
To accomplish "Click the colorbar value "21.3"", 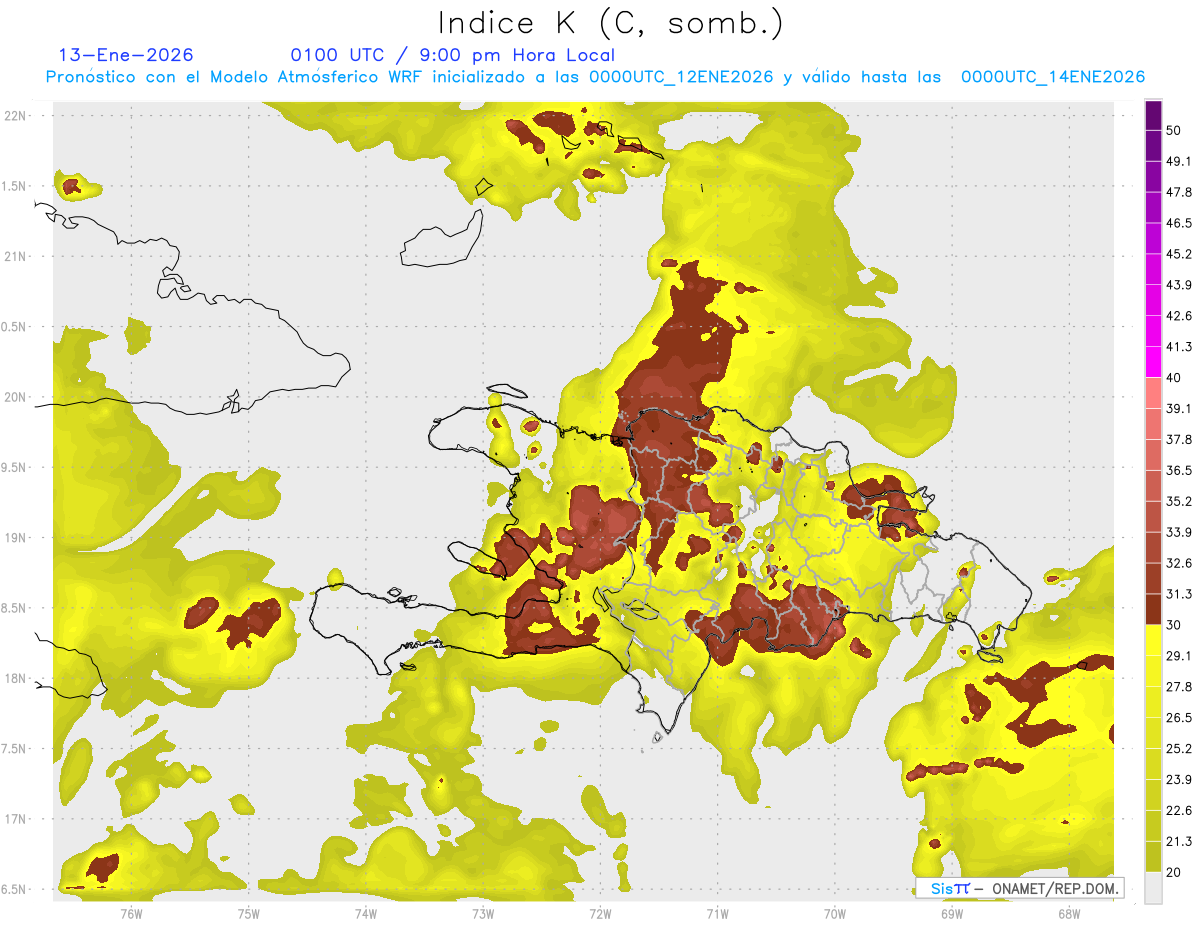I will pos(1179,841).
